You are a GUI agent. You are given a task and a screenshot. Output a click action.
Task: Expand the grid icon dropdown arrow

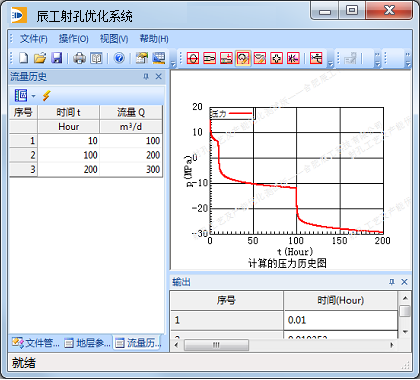pos(33,96)
